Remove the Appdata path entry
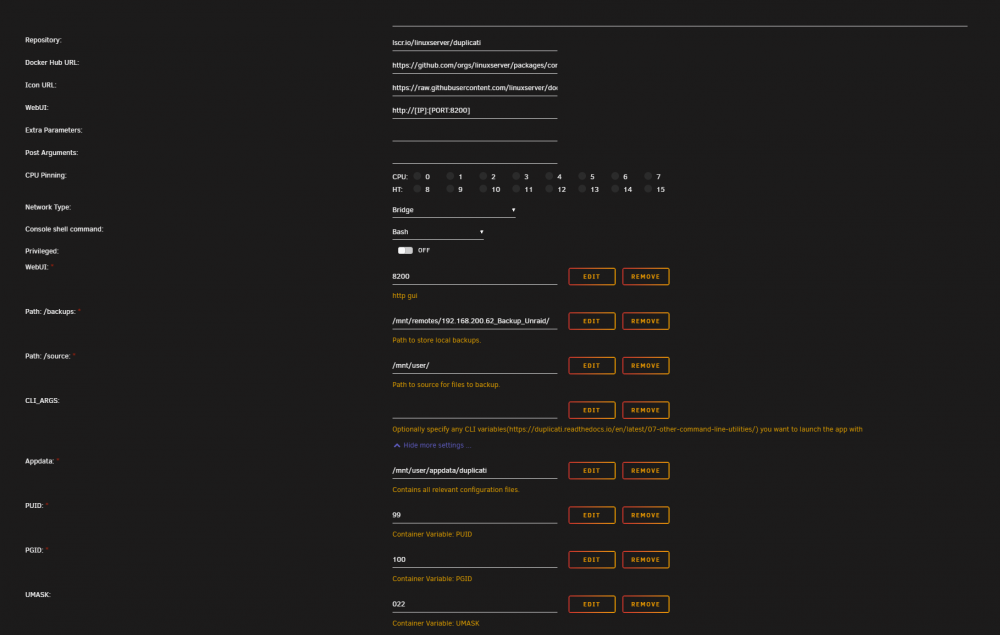 point(645,471)
